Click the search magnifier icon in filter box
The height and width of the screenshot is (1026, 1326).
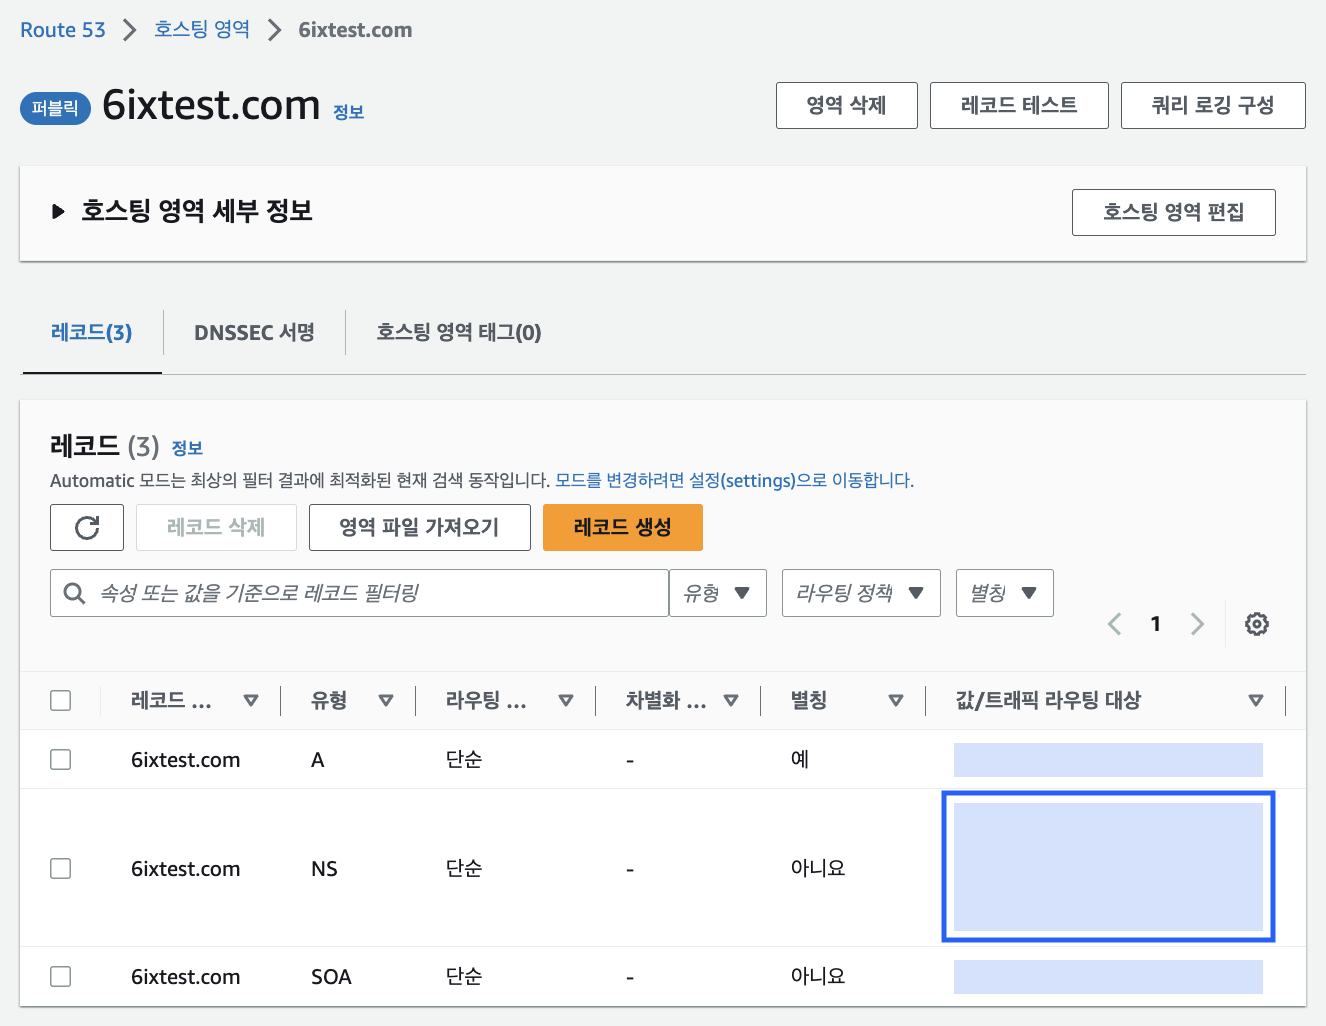[x=74, y=593]
